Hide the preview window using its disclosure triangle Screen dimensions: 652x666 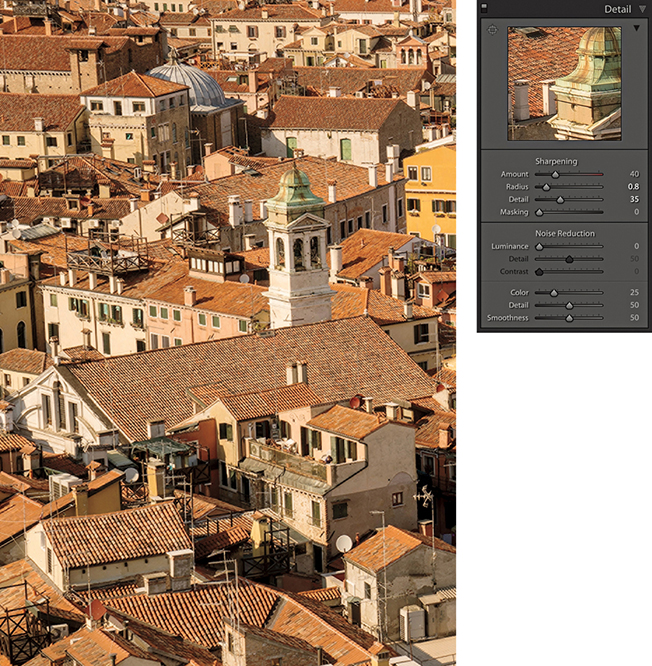click(637, 29)
